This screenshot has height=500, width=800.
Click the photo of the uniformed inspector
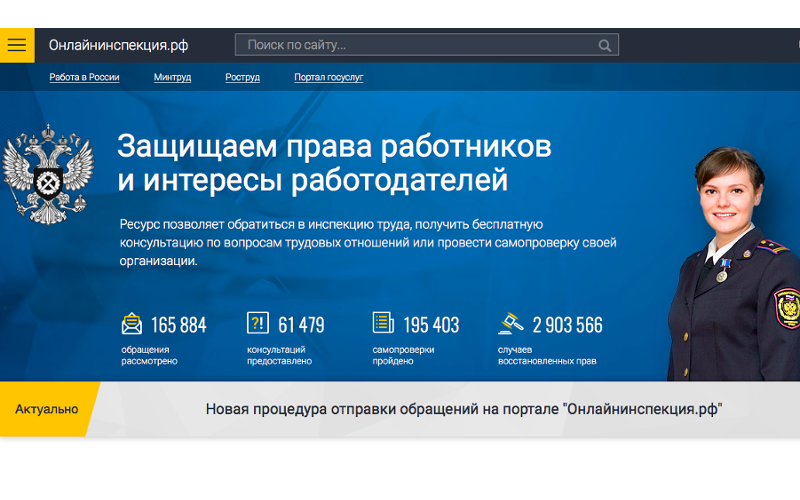[734, 264]
